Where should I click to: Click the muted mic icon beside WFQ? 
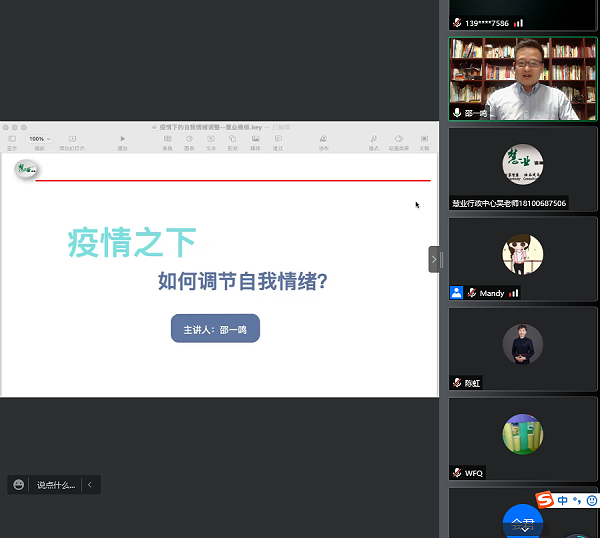pyautogui.click(x=458, y=473)
